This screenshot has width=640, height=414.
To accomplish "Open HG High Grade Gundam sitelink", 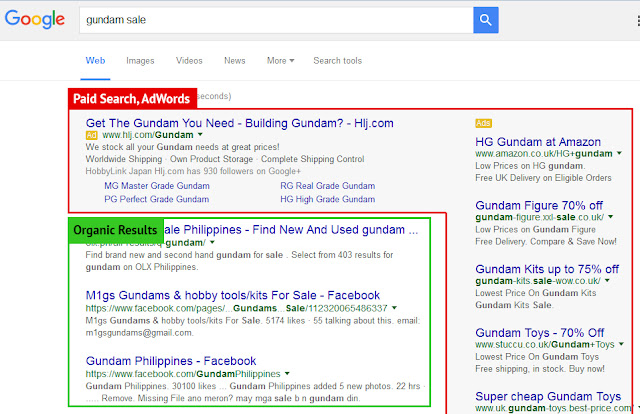I will coord(327,199).
